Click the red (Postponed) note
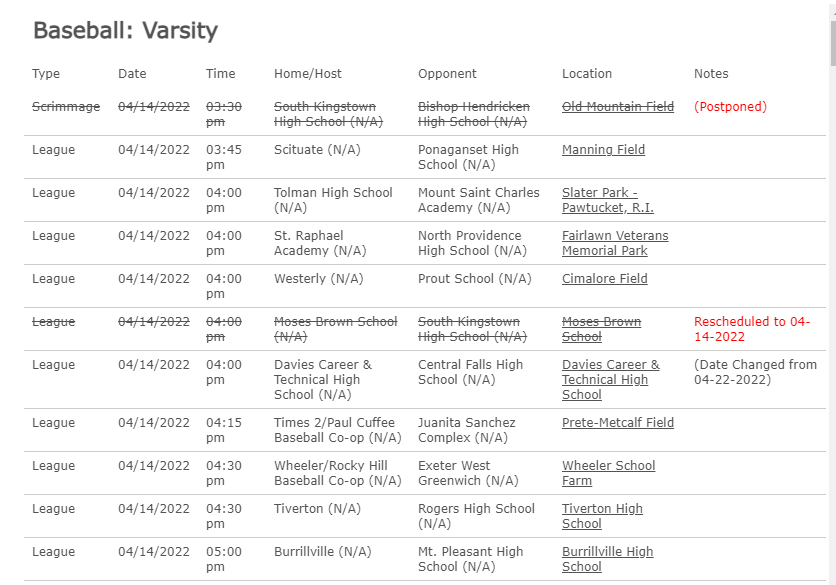This screenshot has width=836, height=585. click(730, 107)
